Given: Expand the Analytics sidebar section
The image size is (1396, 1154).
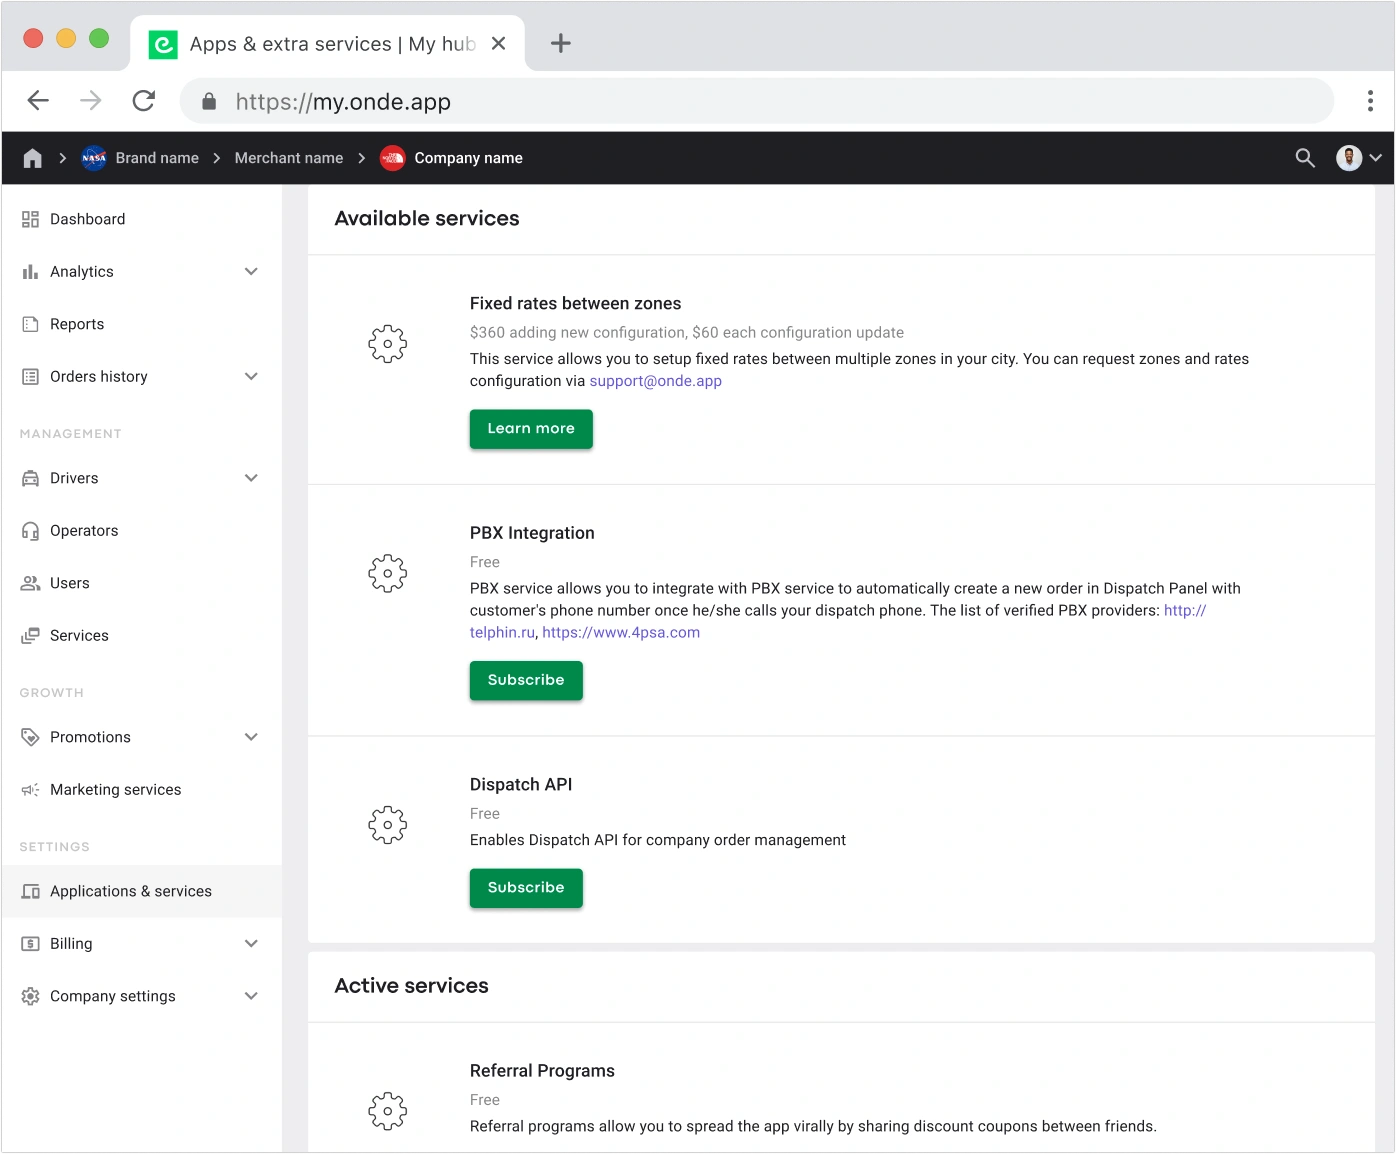Looking at the screenshot, I should 251,272.
